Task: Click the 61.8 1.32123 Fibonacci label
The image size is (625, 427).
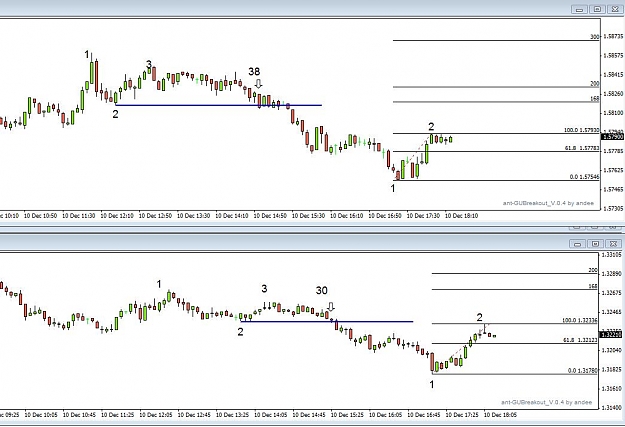Action: pyautogui.click(x=580, y=340)
